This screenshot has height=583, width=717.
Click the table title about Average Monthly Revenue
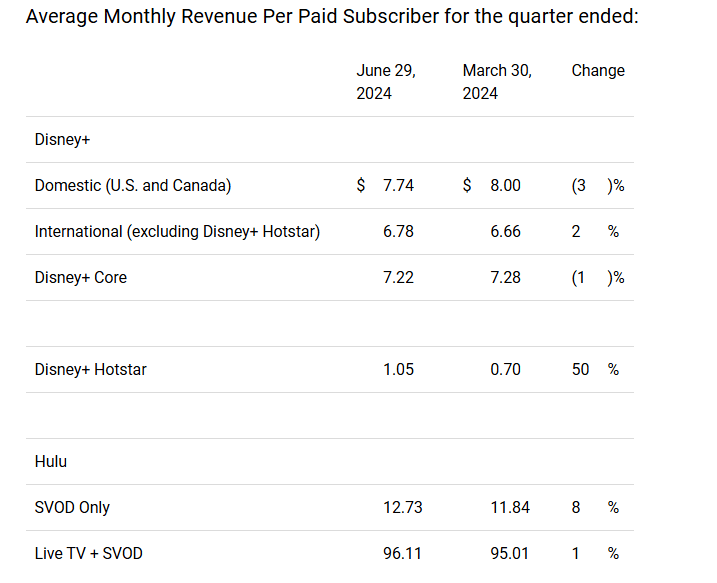tap(332, 18)
